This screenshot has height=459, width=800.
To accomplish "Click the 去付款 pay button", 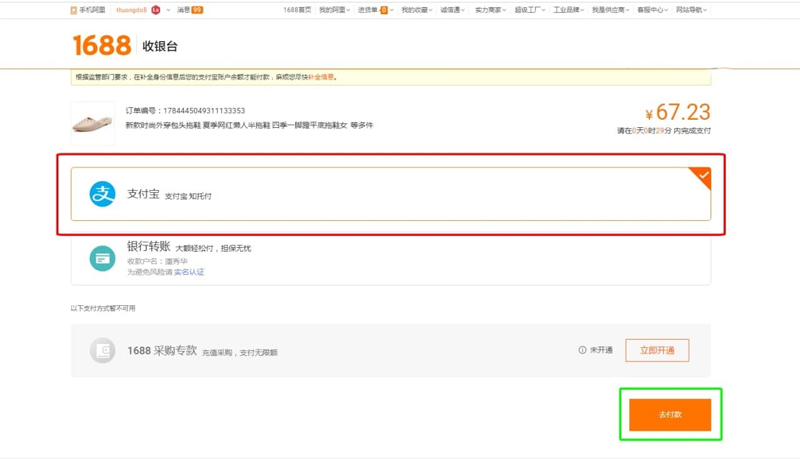I will click(670, 415).
